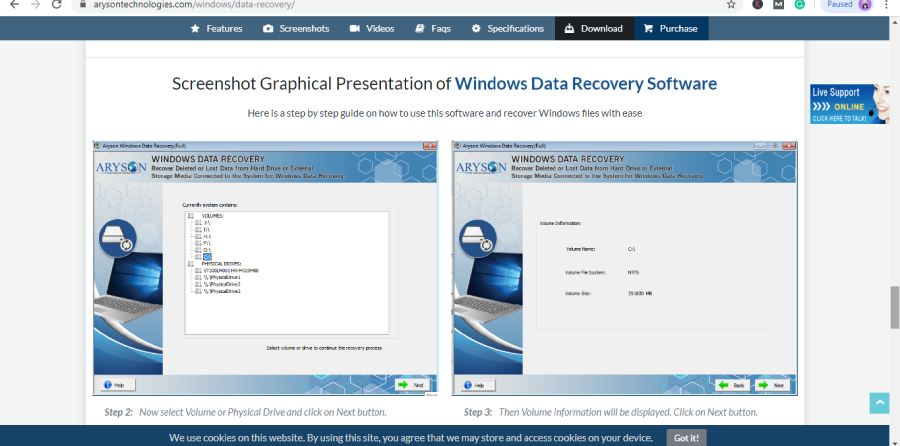Click the drive recovery icon in the Step 3 screenshot
Screen dimensions: 900x446
click(x=478, y=238)
